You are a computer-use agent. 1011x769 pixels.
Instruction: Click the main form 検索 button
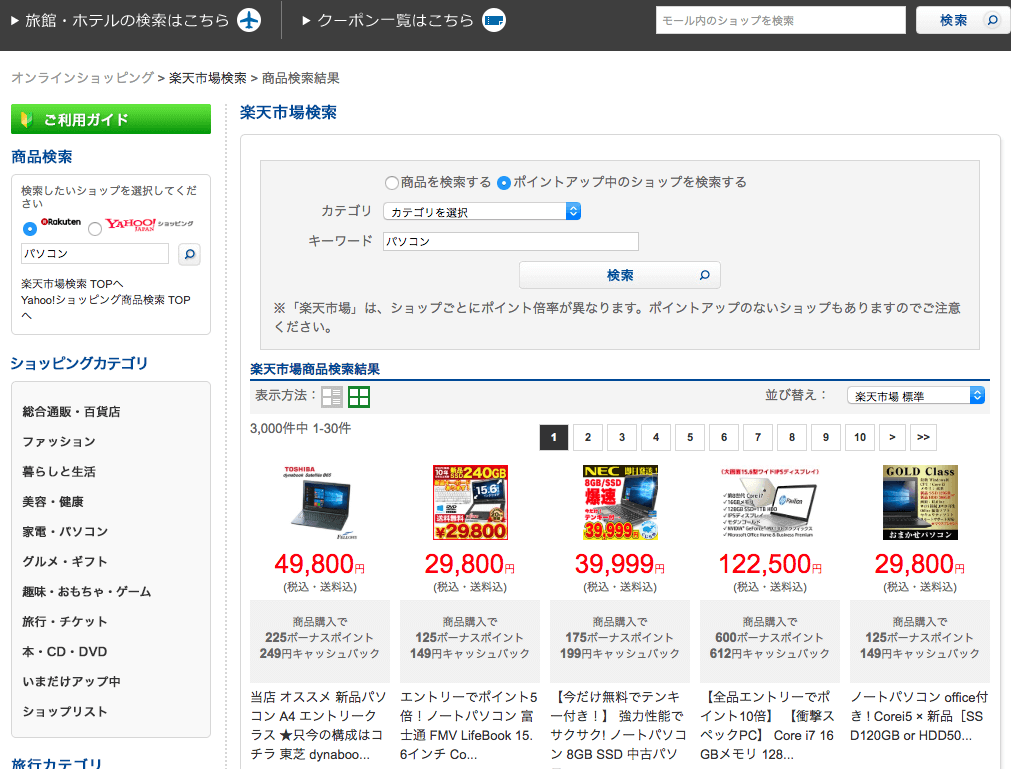[620, 275]
